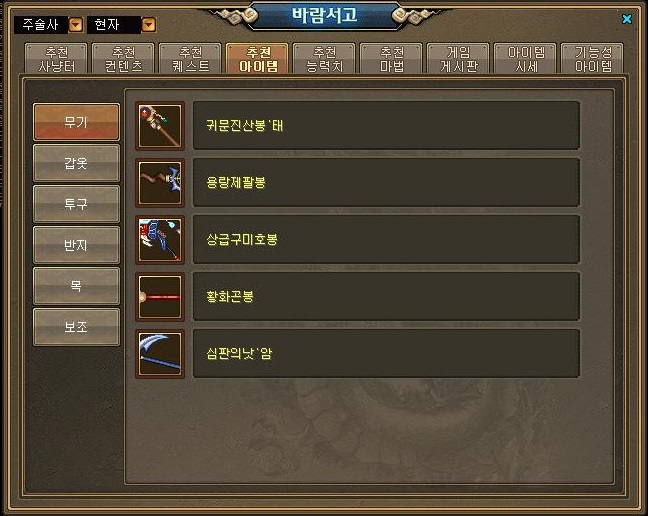Click the 귀문진산봉'태 item name row
Screen dimensions: 648x516
(386, 126)
